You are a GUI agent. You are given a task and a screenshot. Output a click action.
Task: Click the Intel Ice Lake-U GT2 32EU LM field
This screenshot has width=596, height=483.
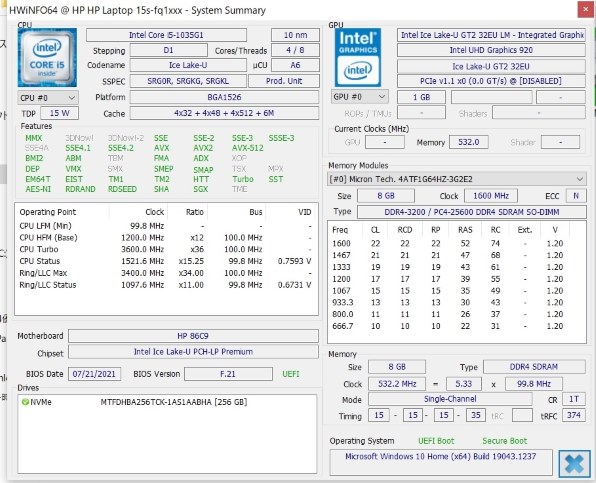click(x=491, y=35)
